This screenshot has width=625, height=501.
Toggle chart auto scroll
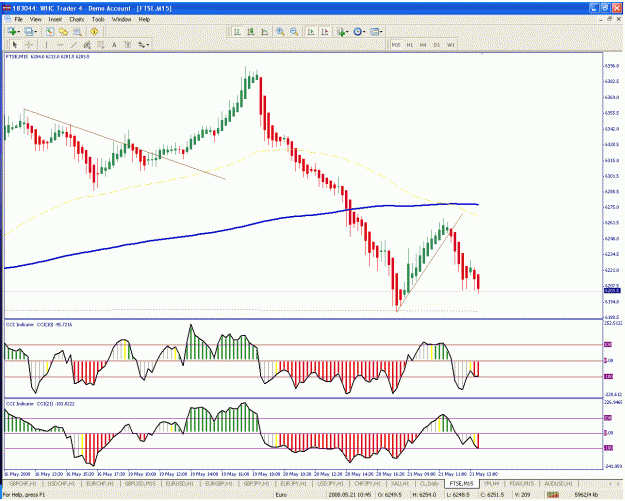coord(311,32)
